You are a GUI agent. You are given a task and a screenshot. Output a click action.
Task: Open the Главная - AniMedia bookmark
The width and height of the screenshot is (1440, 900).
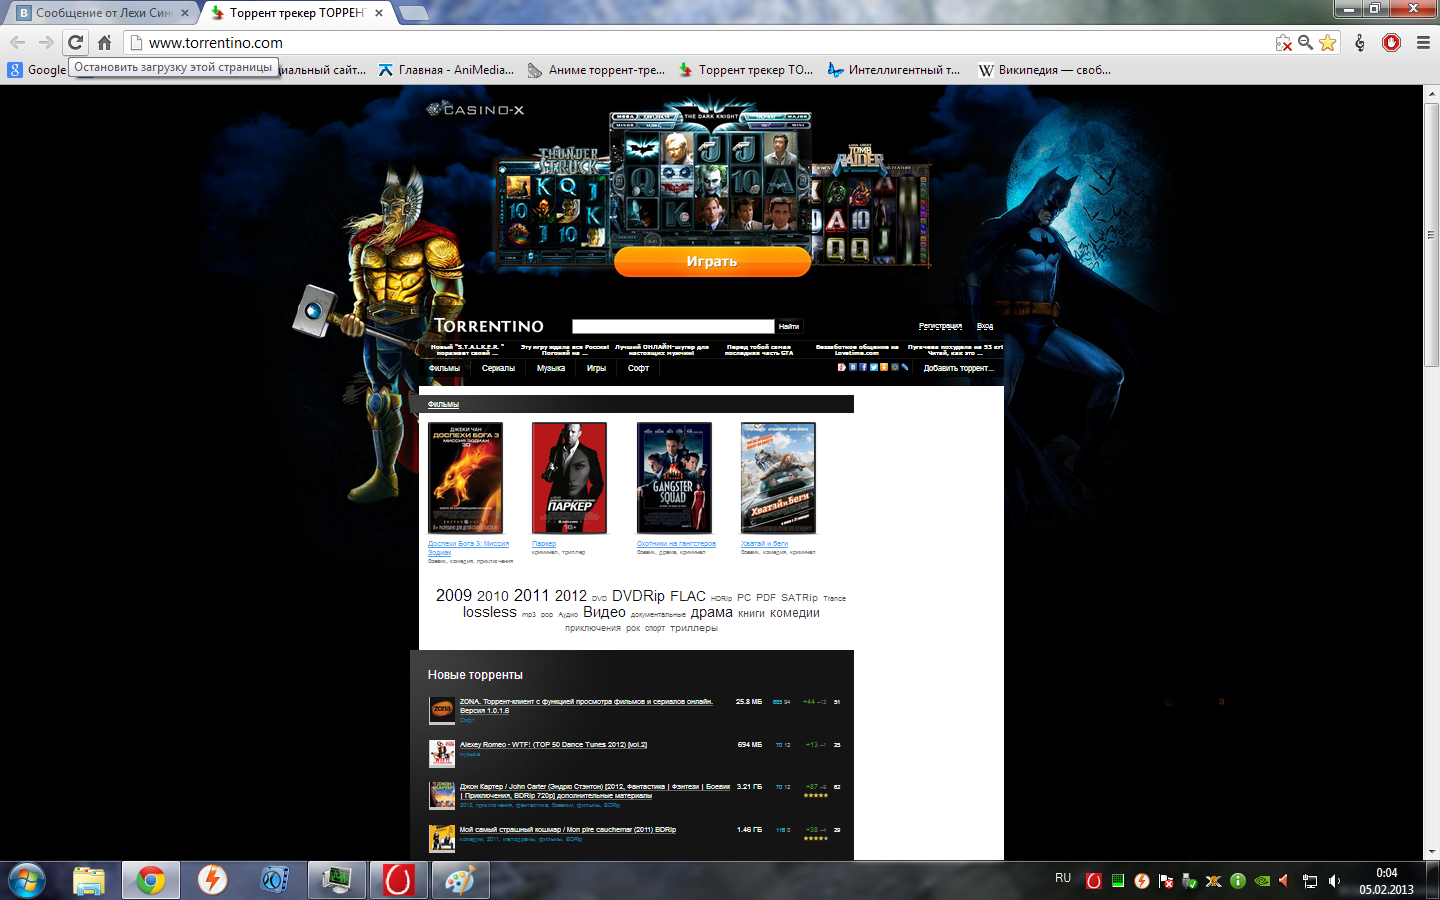(446, 70)
